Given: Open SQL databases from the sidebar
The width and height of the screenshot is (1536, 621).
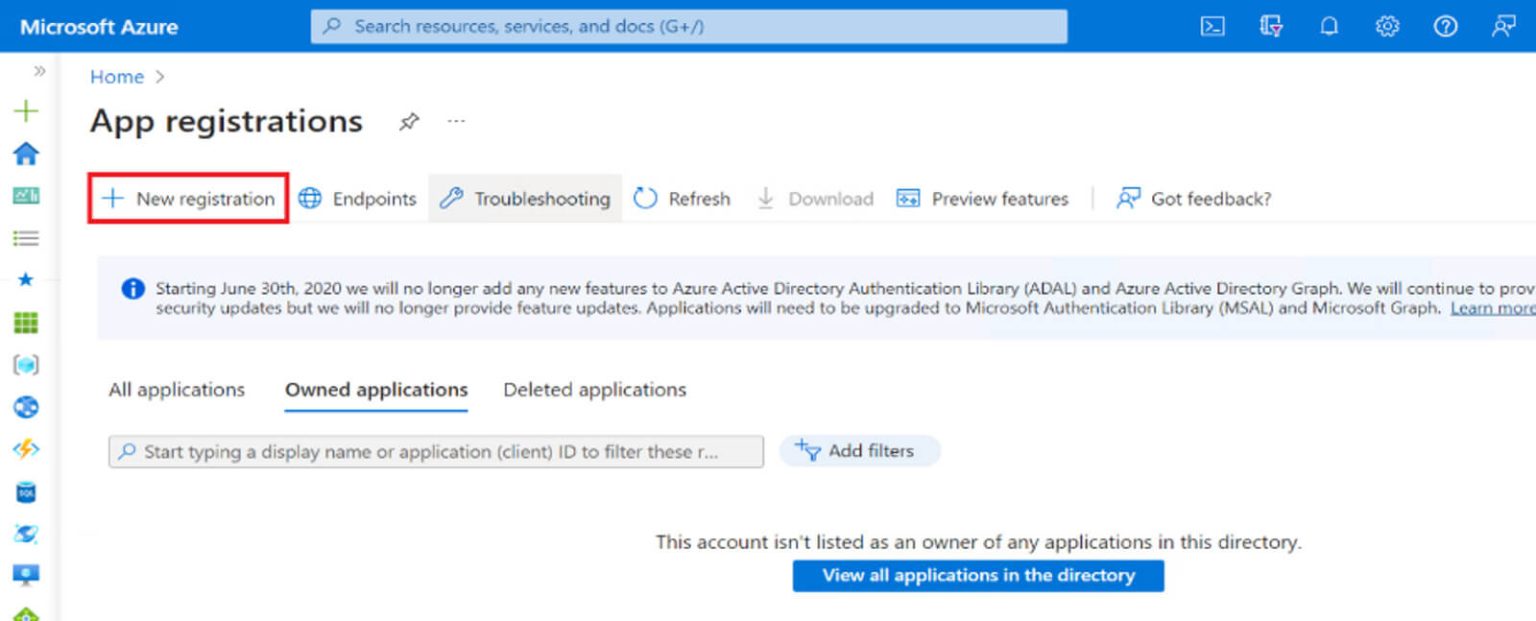Looking at the screenshot, I should click(x=27, y=493).
